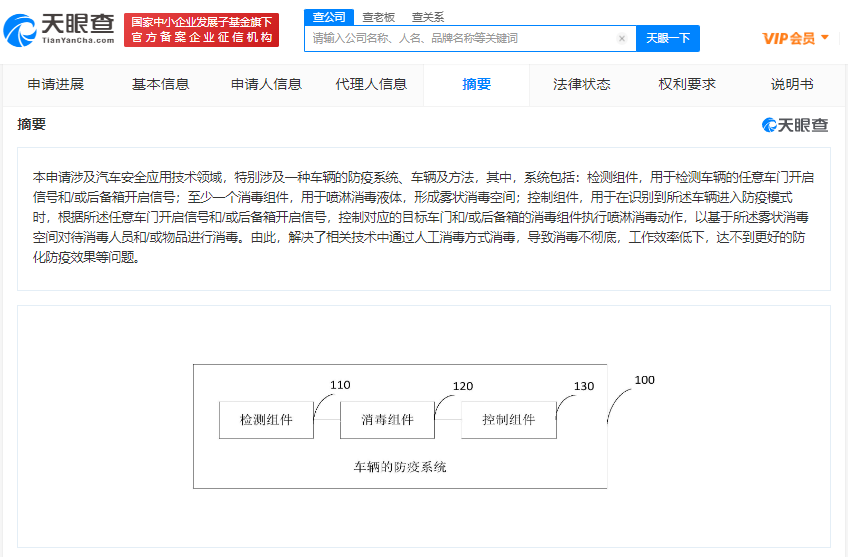The width and height of the screenshot is (848, 557).
Task: Clear the search box with the x icon
Action: pyautogui.click(x=622, y=38)
